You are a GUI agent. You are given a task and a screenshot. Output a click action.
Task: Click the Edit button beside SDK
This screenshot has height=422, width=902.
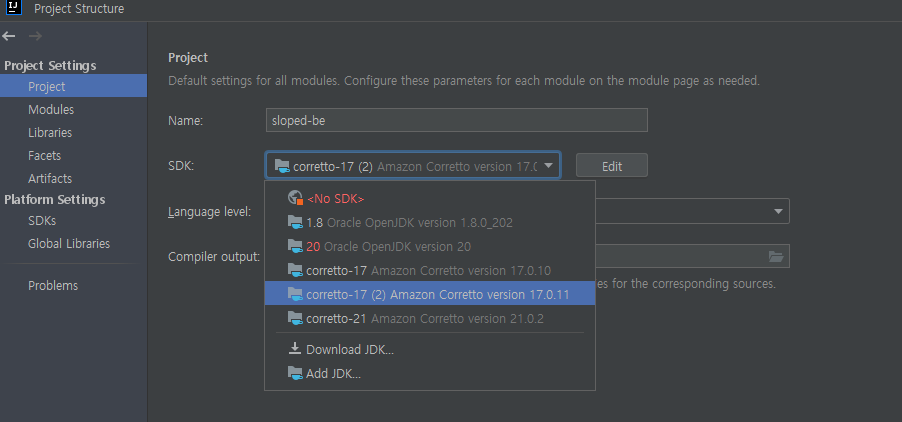click(x=611, y=166)
